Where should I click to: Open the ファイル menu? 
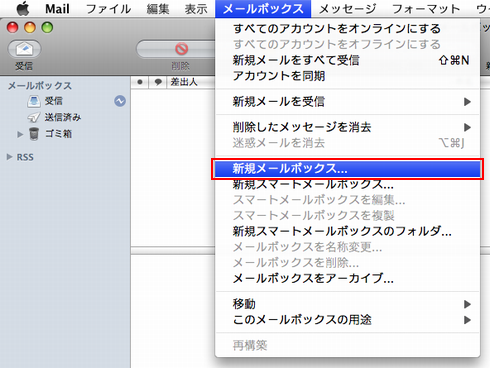[x=108, y=9]
